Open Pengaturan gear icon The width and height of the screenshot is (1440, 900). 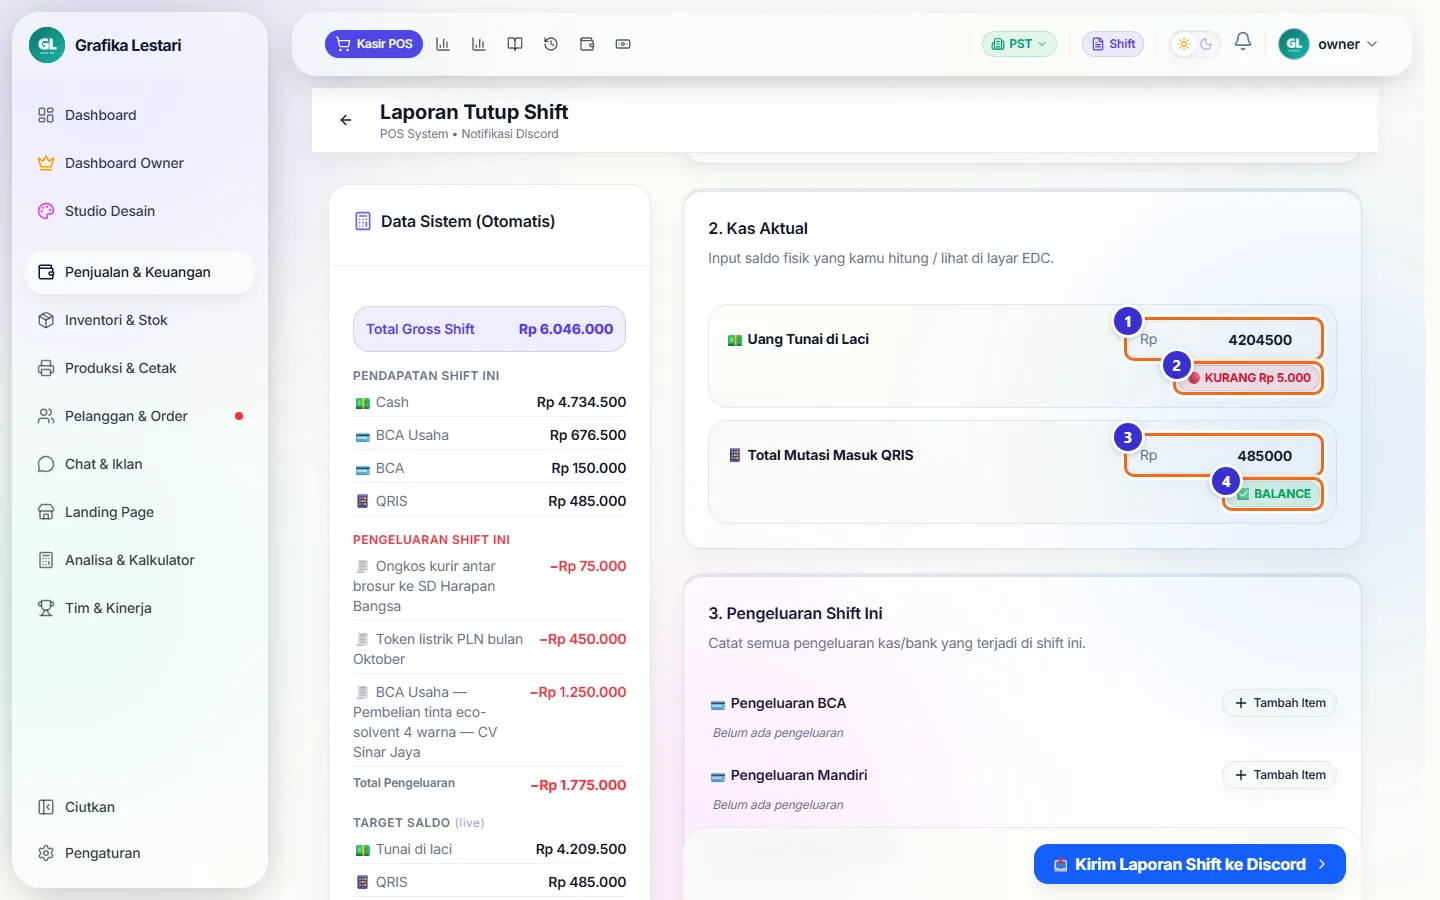(x=46, y=853)
